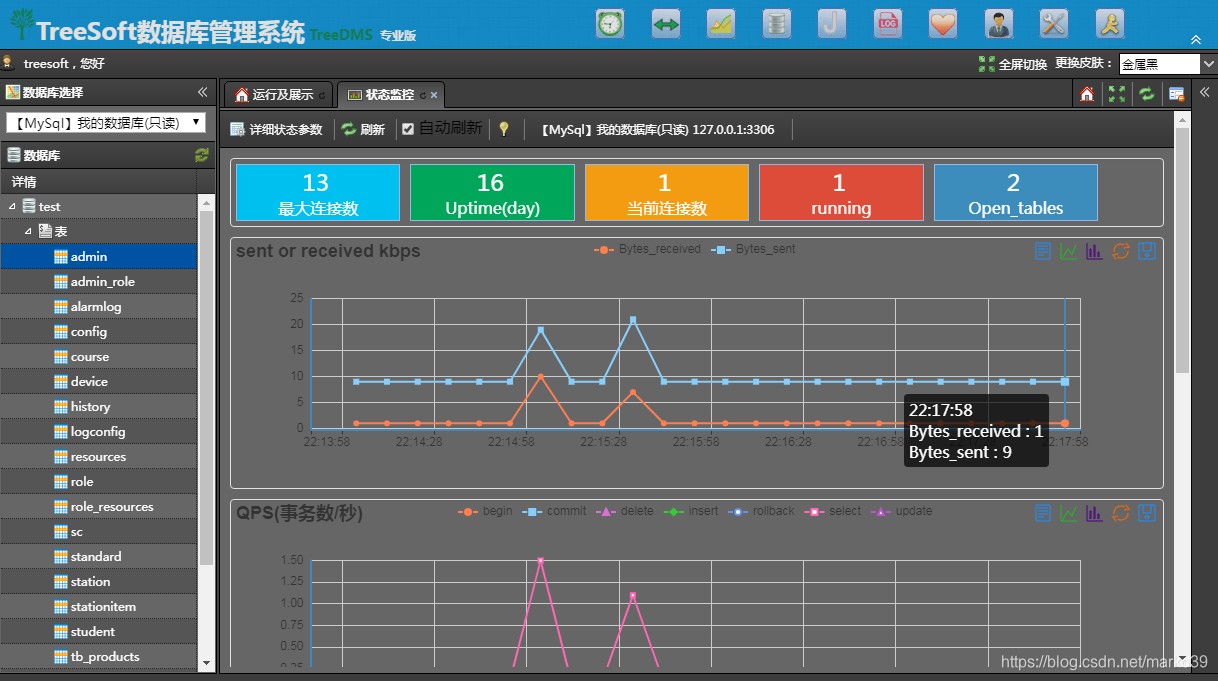The width and height of the screenshot is (1218, 681).
Task: Toggle Bytes_received legend series
Action: point(647,249)
